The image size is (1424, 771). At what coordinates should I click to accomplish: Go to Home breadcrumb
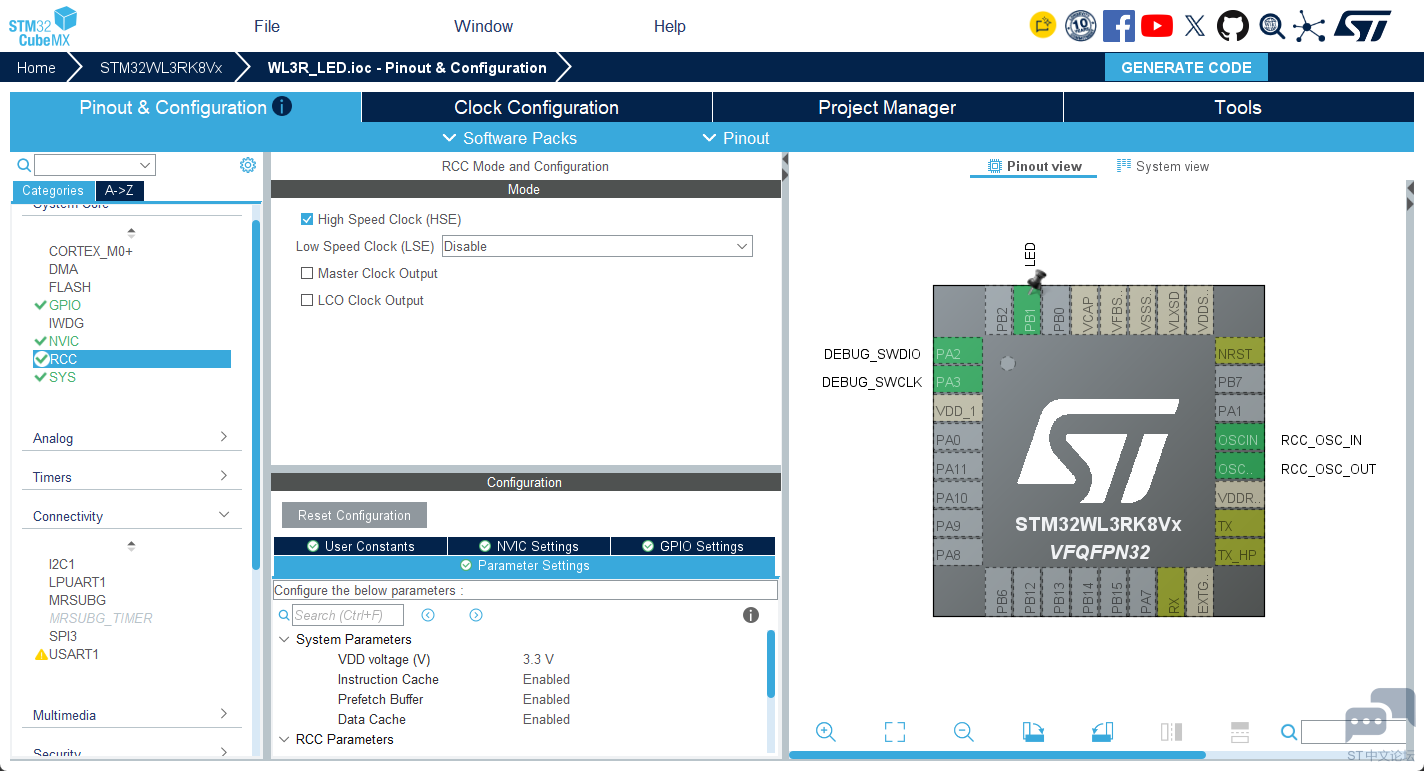click(x=36, y=67)
